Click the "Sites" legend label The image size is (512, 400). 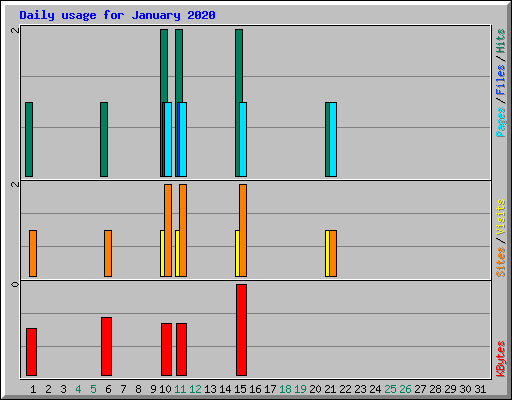(500, 262)
